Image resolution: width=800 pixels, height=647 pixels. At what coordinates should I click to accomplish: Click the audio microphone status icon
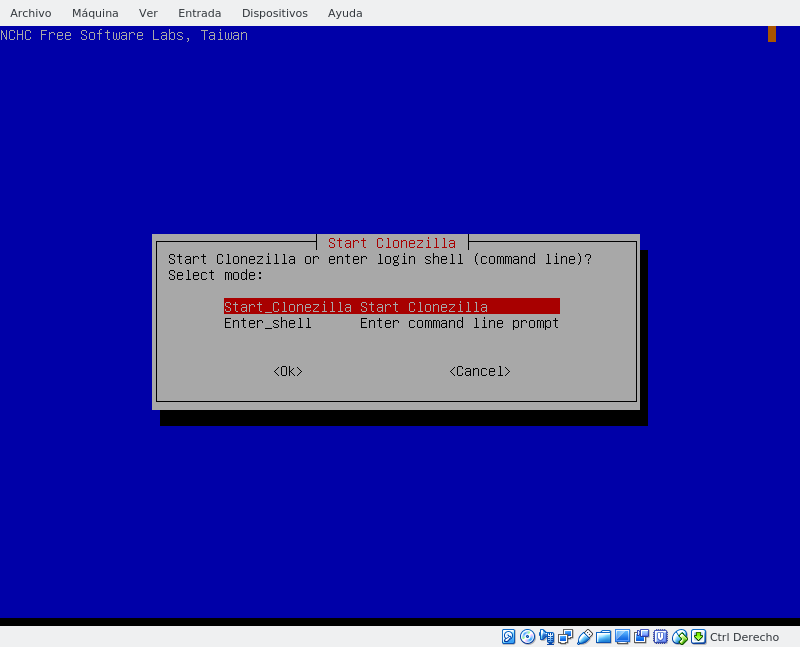546,636
